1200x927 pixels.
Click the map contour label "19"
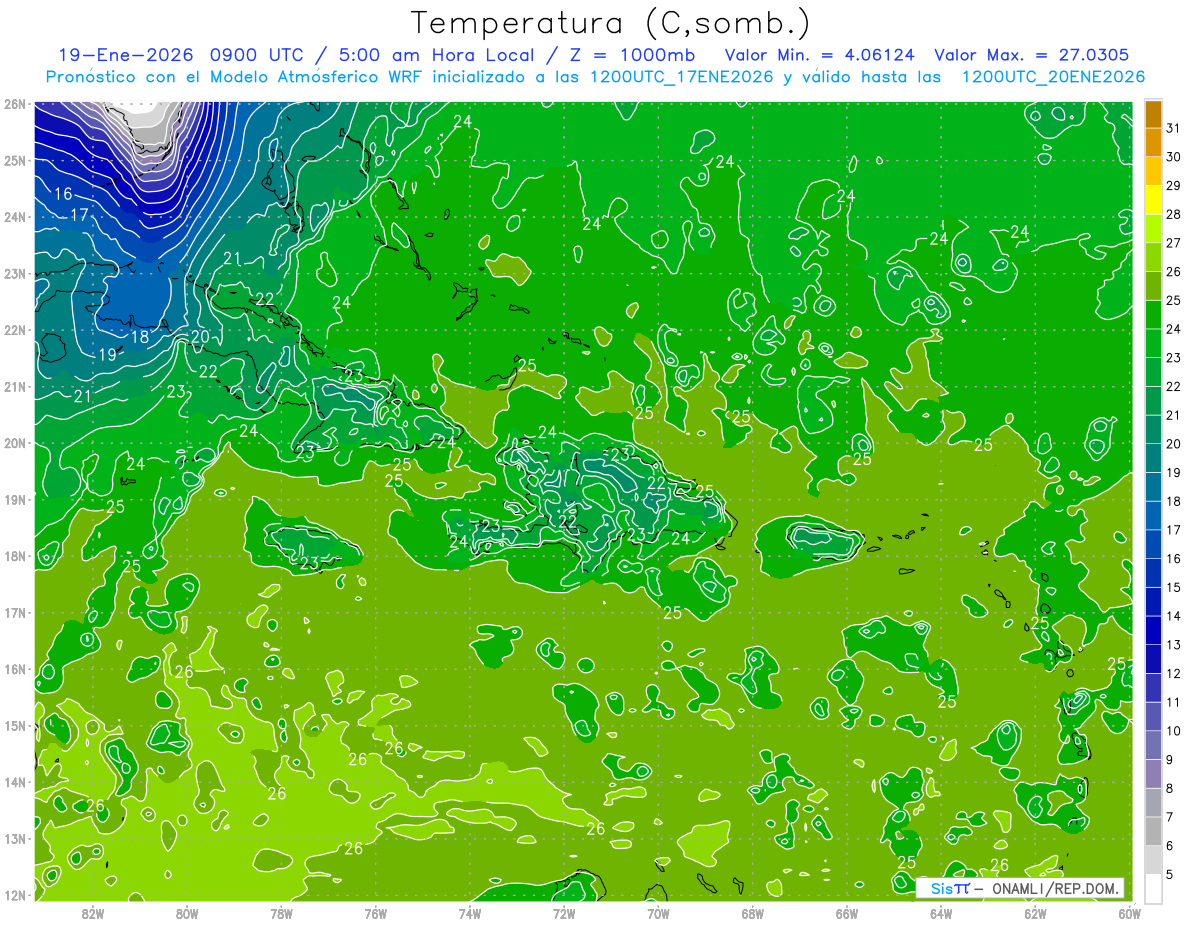(x=108, y=355)
